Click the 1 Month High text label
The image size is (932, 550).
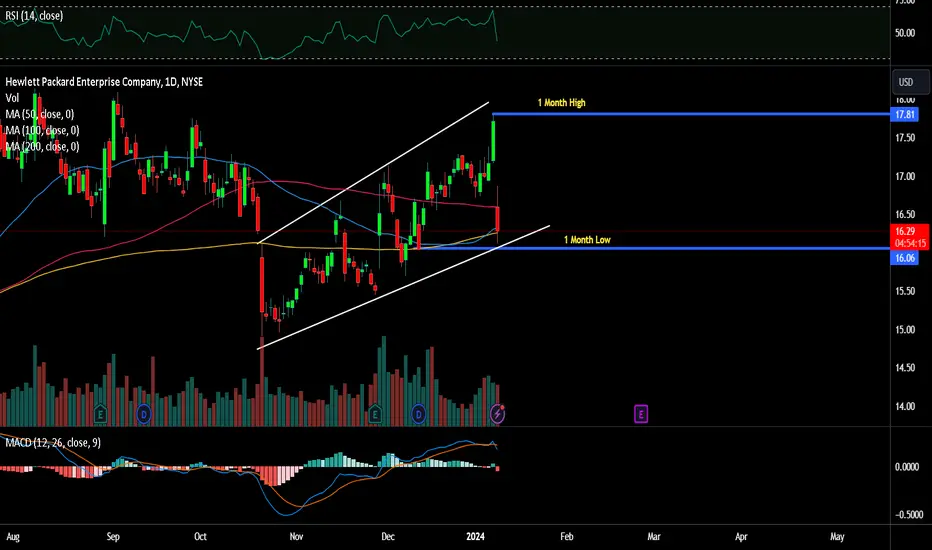coord(562,103)
